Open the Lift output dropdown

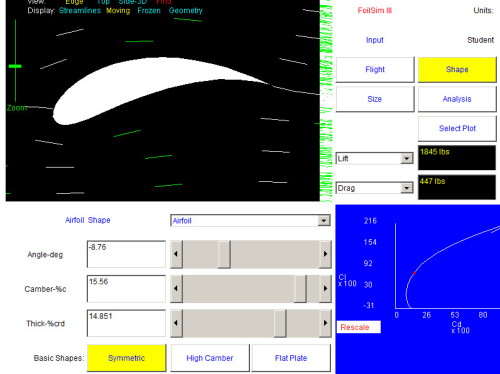point(374,159)
